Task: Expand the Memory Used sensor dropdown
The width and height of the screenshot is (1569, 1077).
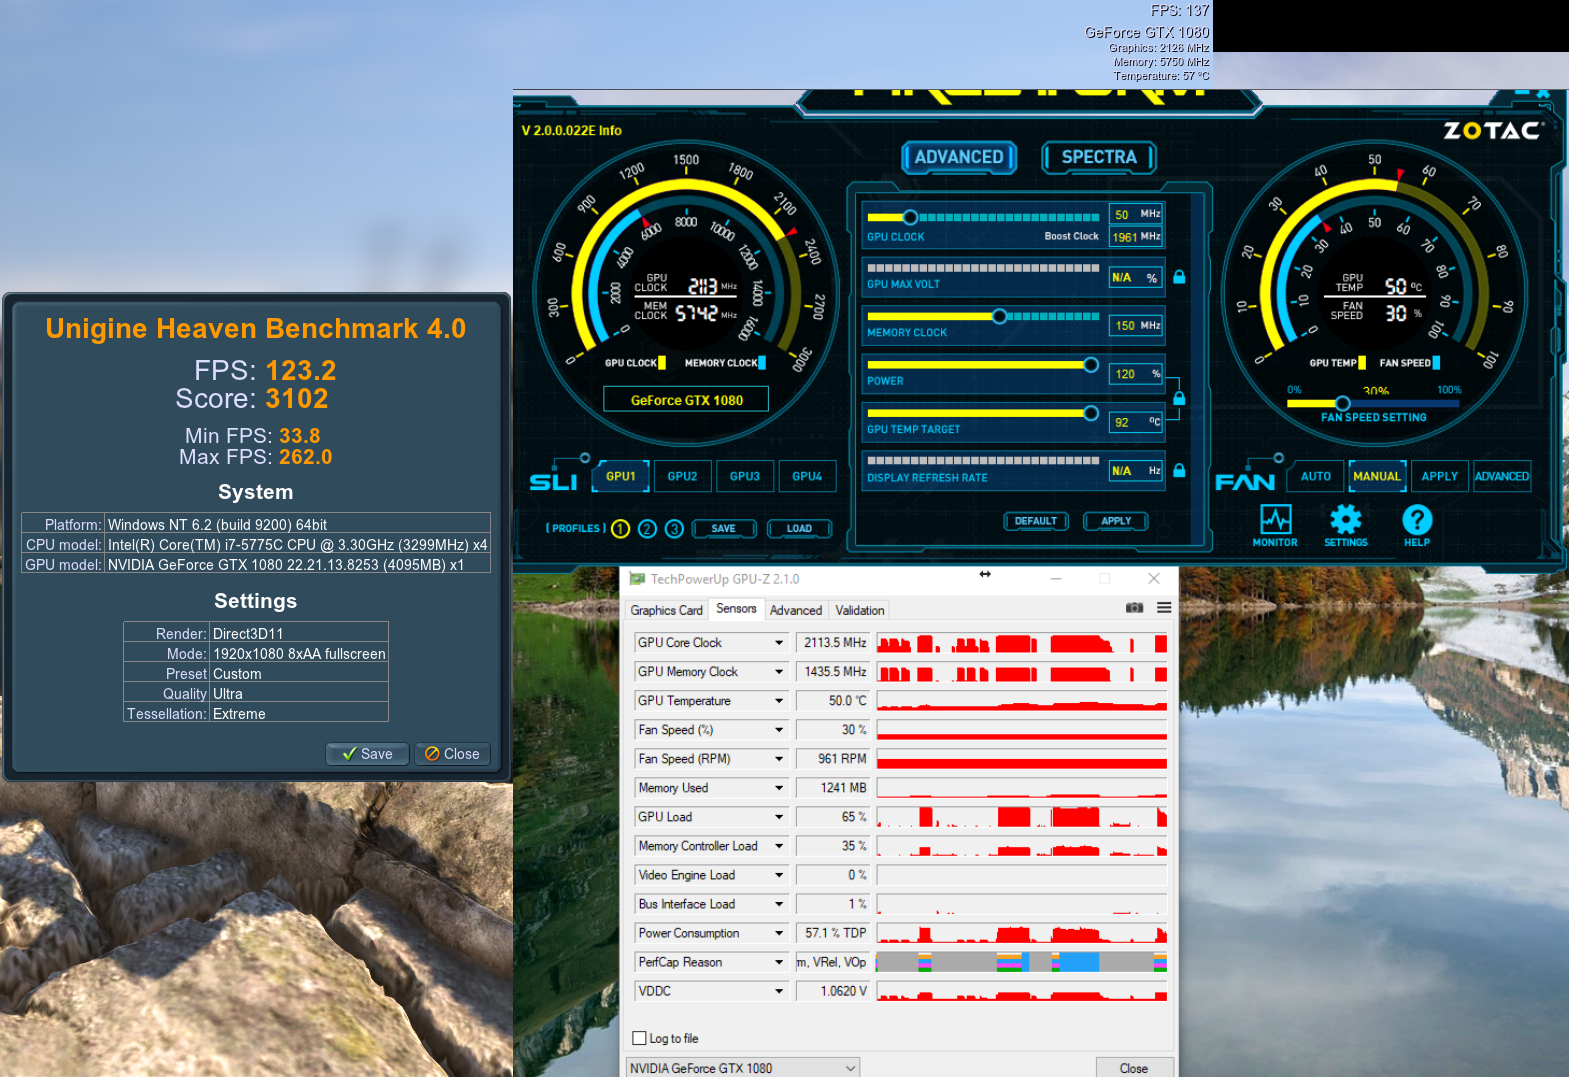Action: pyautogui.click(x=779, y=788)
